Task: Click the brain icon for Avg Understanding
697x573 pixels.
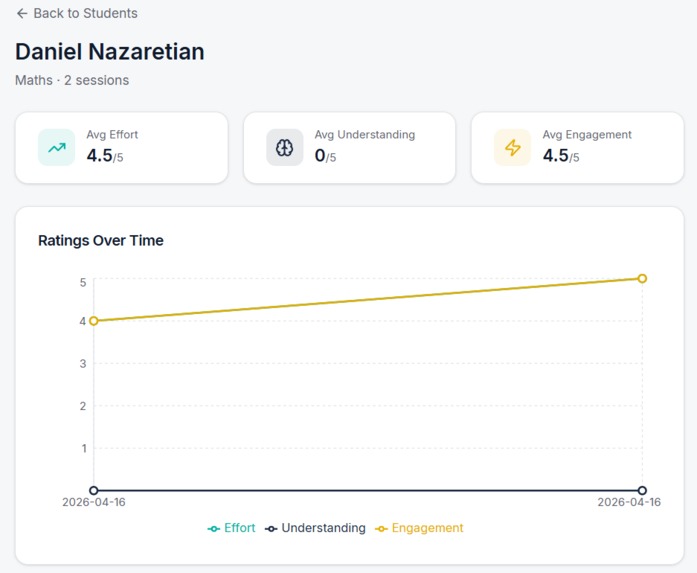Action: (284, 147)
